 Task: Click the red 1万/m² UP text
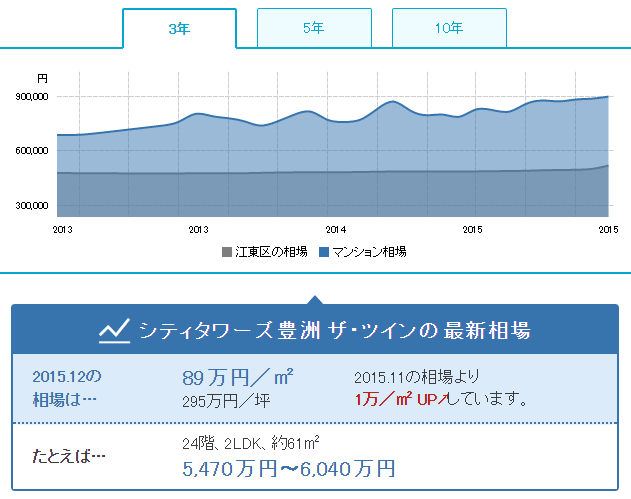pos(401,400)
